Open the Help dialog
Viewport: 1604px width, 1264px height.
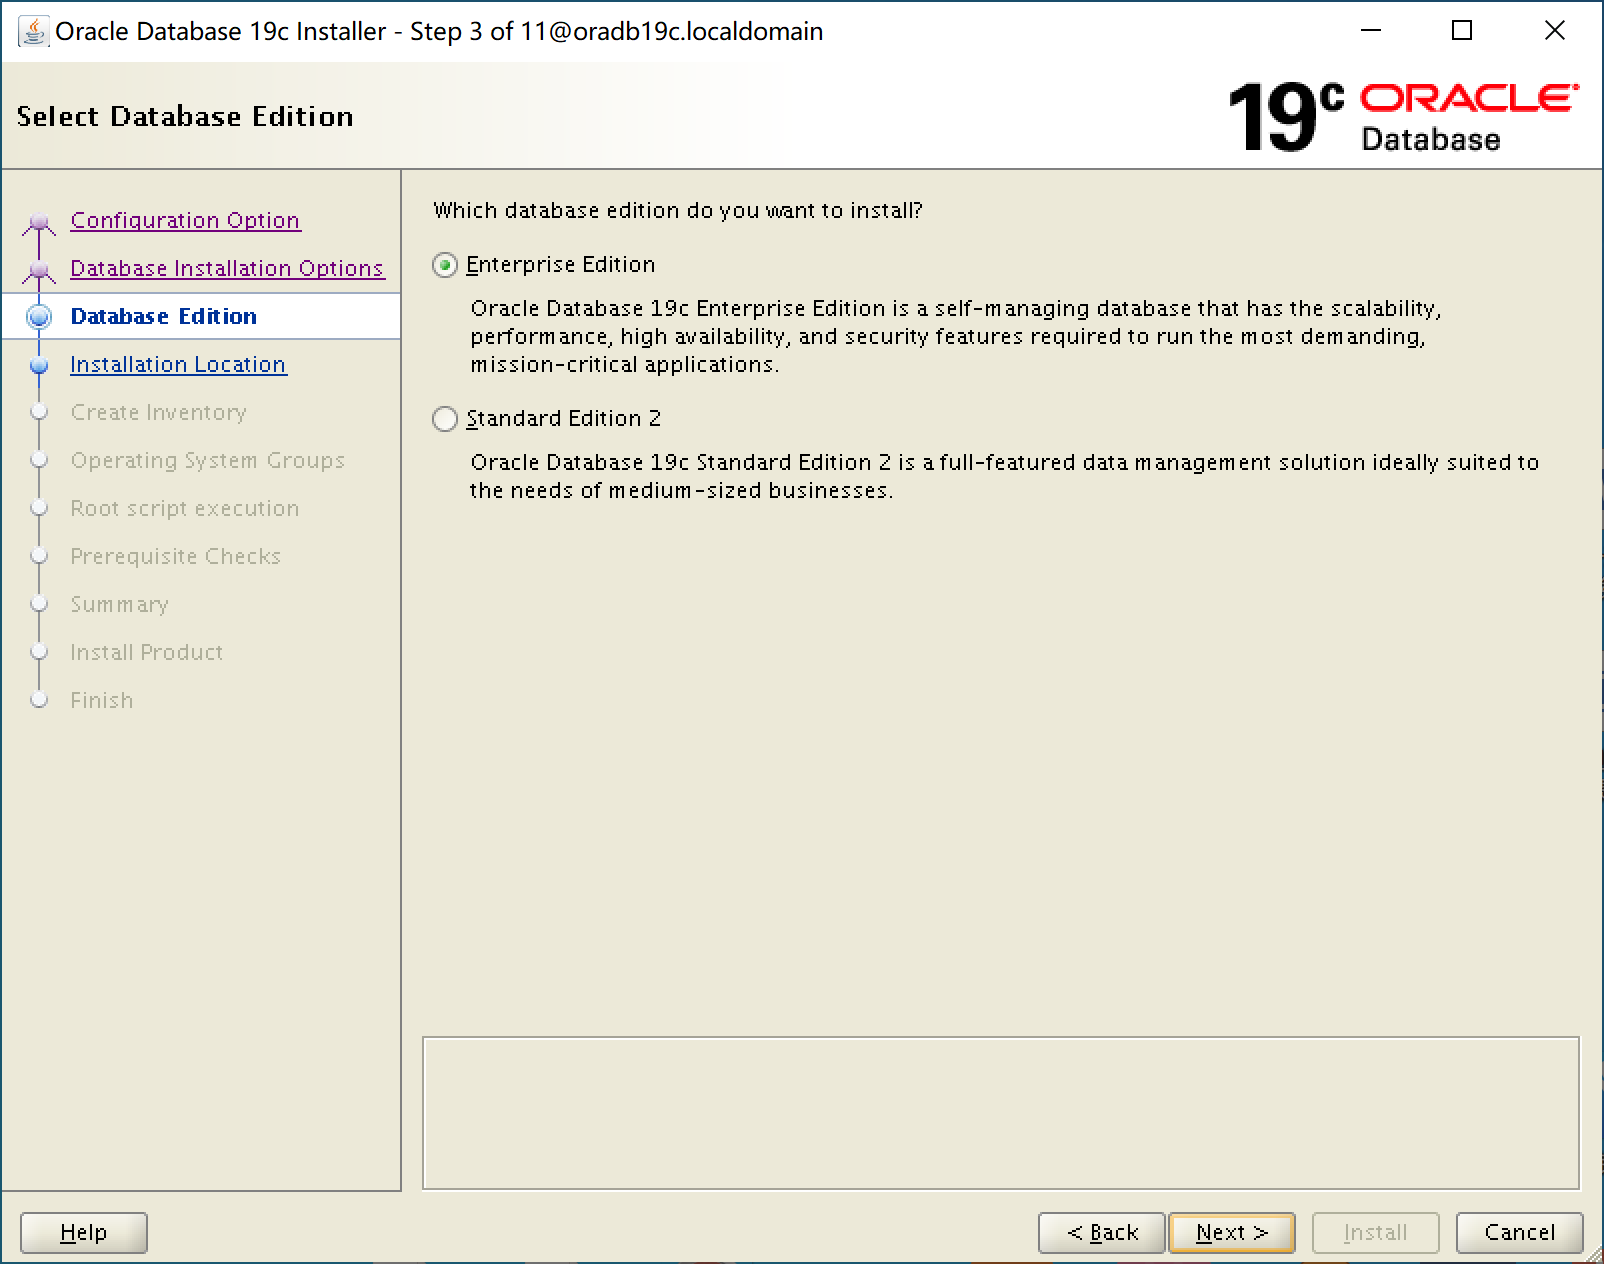(x=84, y=1232)
